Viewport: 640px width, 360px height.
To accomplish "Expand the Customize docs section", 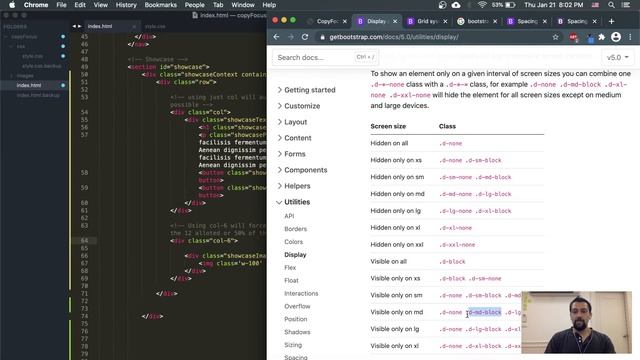I will pyautogui.click(x=298, y=106).
